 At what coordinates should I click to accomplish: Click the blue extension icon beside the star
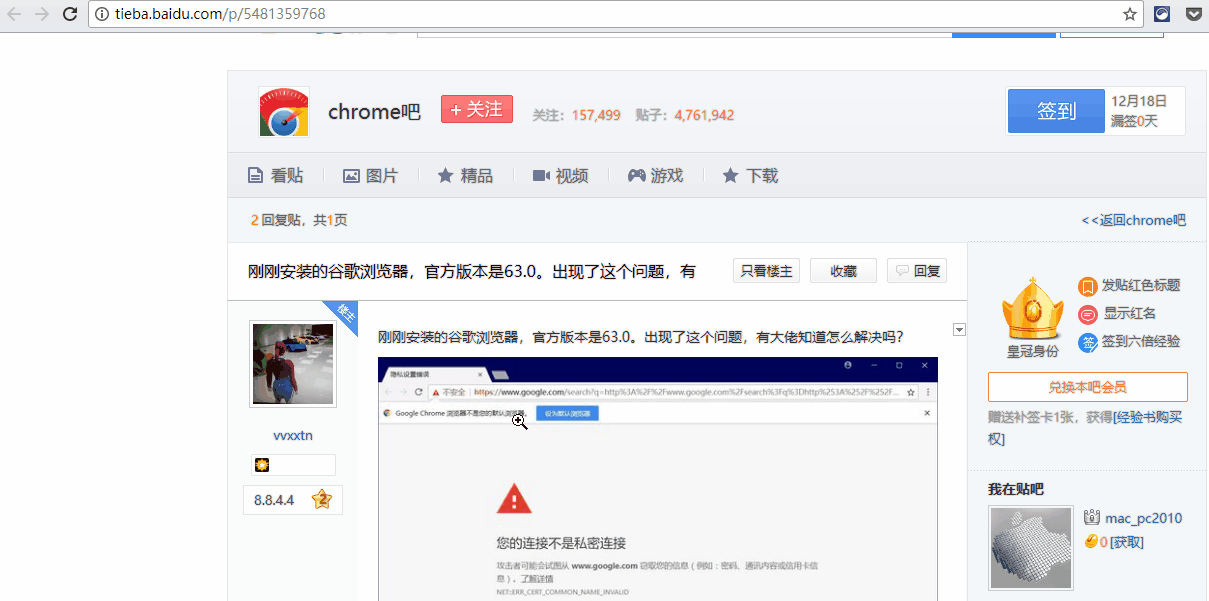pyautogui.click(x=1162, y=14)
